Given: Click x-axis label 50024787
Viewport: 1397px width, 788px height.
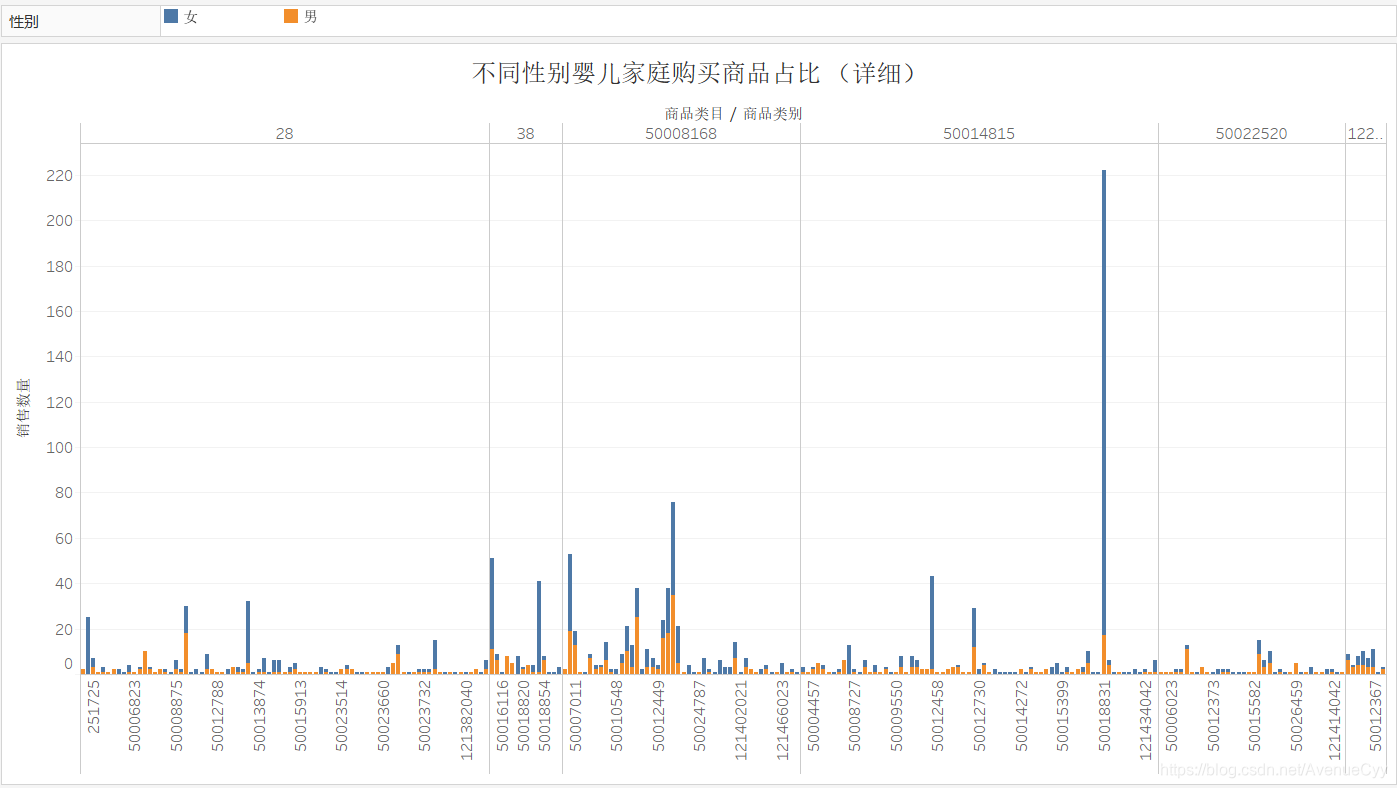Looking at the screenshot, I should coord(700,716).
